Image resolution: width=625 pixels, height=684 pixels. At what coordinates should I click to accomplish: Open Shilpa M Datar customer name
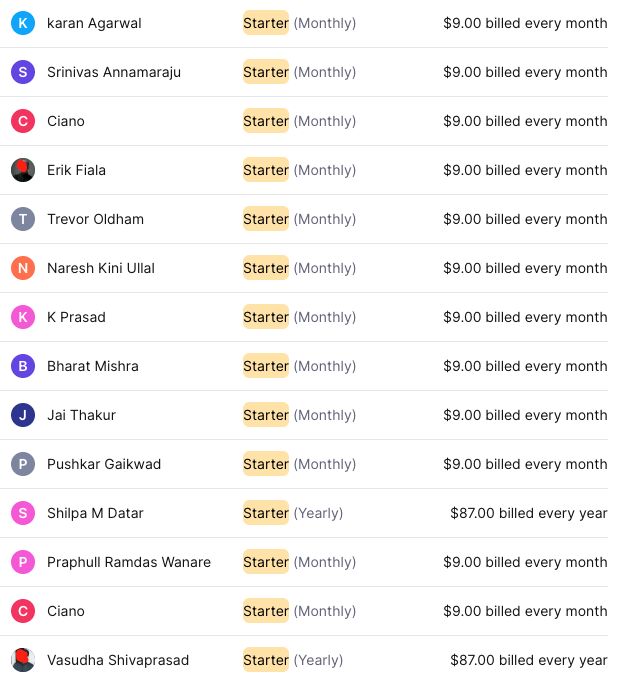tap(95, 513)
